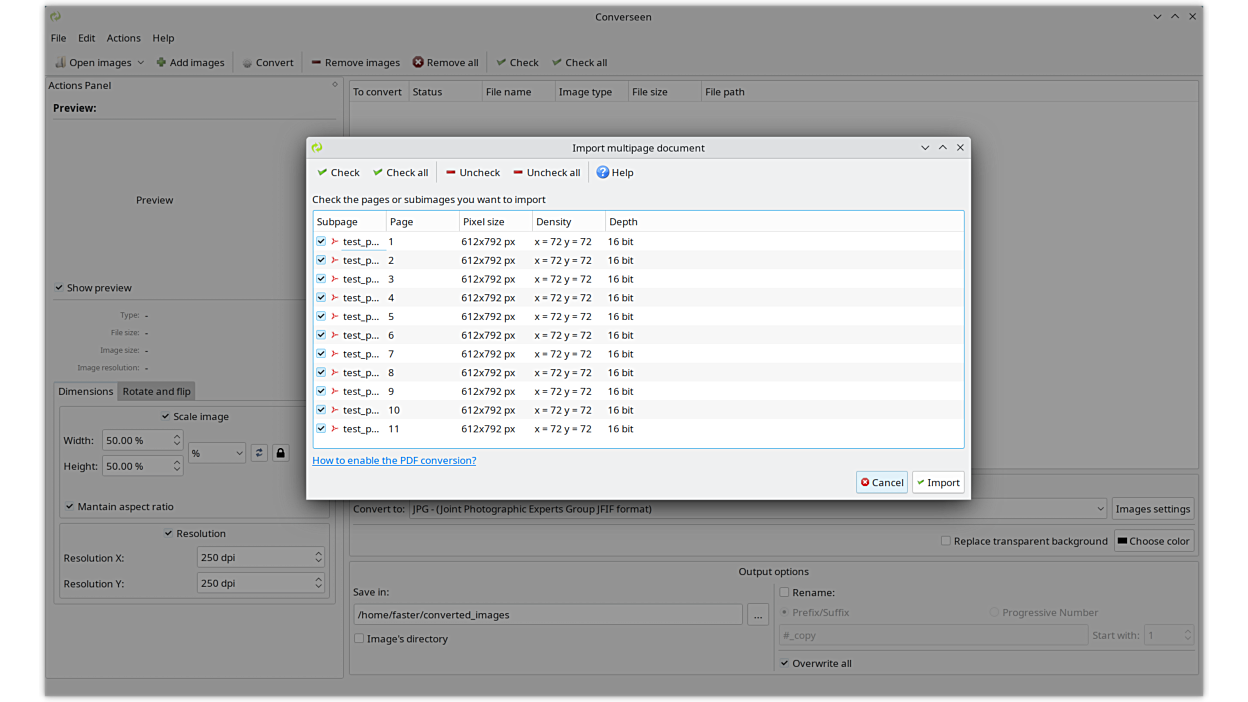This screenshot has width=1248, height=702.
Task: Open the Actions menu
Action: tap(123, 38)
